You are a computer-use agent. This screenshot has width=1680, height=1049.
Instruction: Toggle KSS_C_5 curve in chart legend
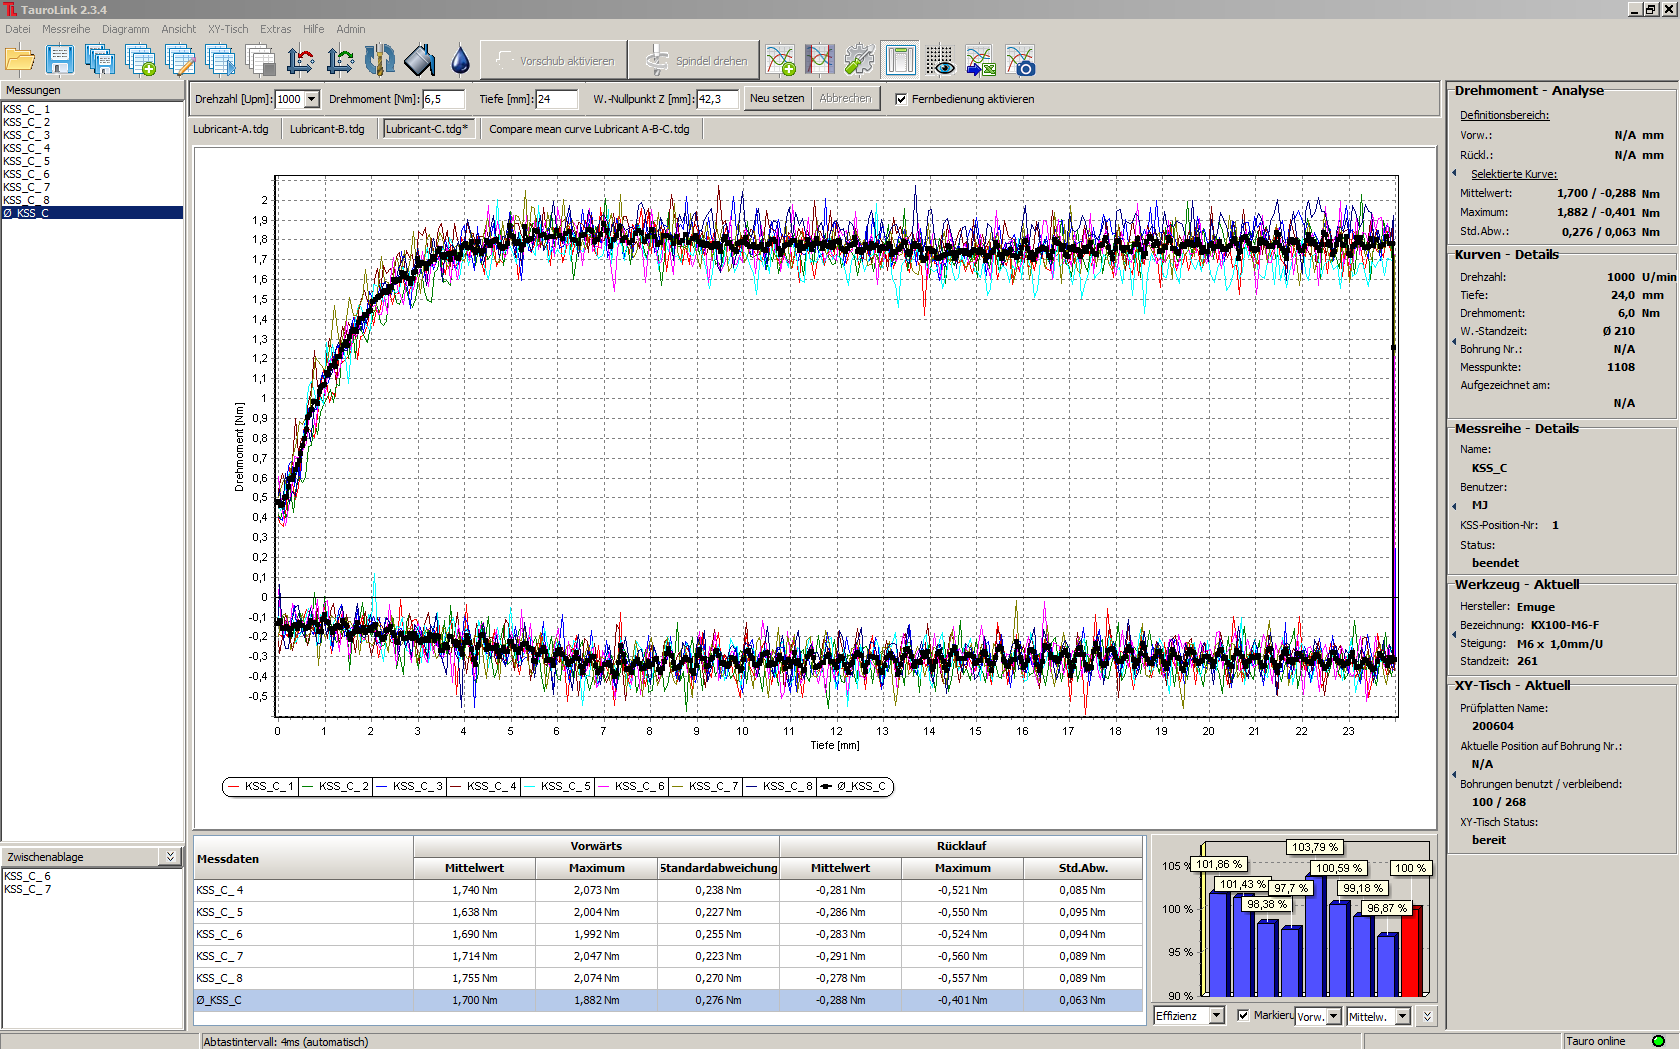click(557, 786)
